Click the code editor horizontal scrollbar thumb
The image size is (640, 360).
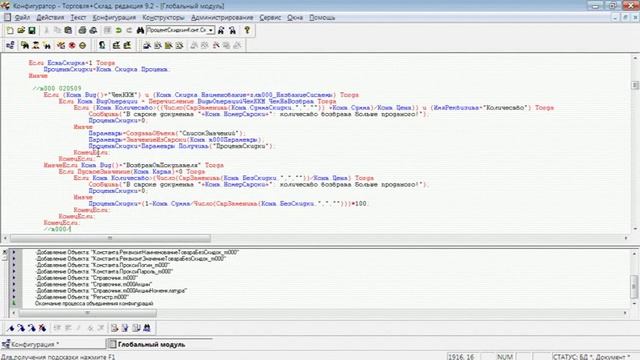110,238
